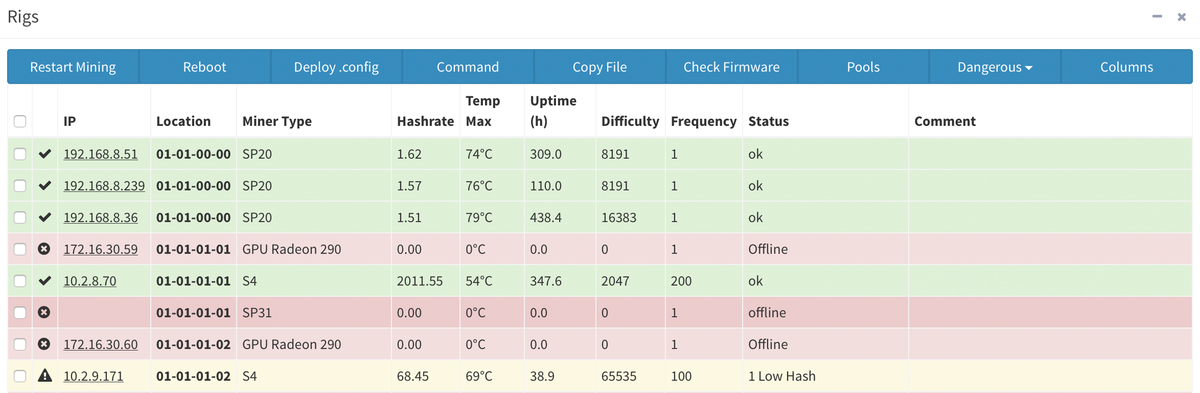Click the Command button
The width and height of the screenshot is (1200, 393).
468,67
